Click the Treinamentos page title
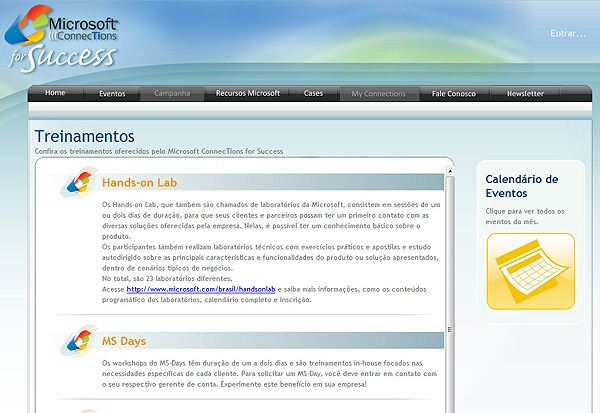This screenshot has height=413, width=600. click(85, 136)
